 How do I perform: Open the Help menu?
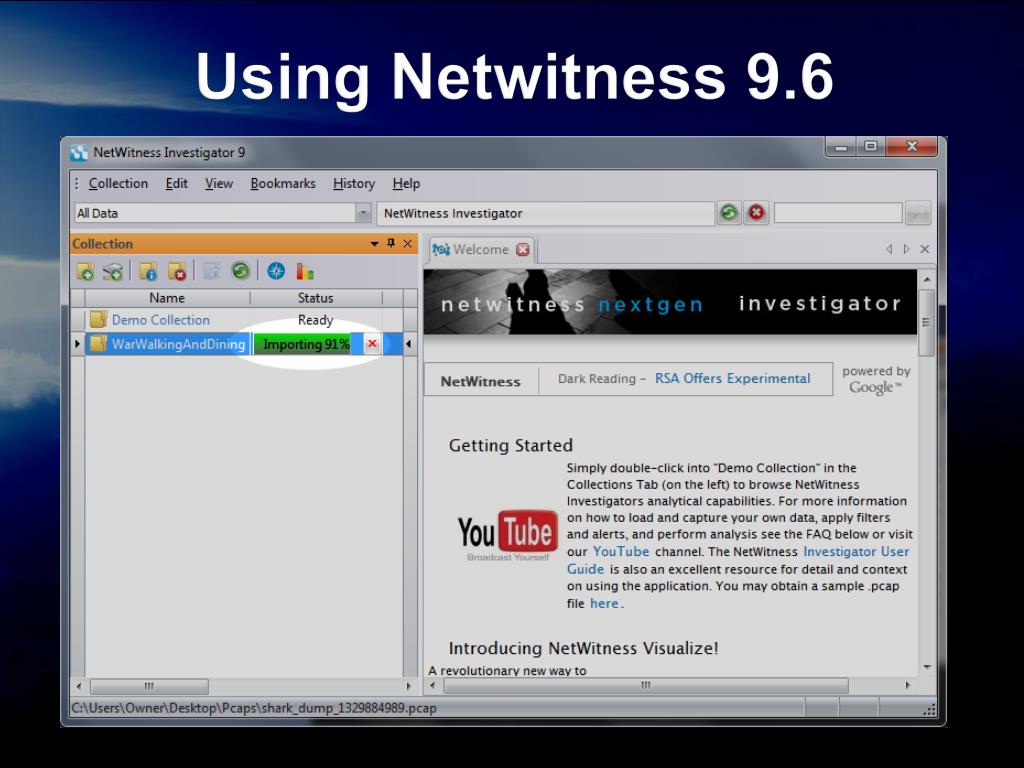406,184
